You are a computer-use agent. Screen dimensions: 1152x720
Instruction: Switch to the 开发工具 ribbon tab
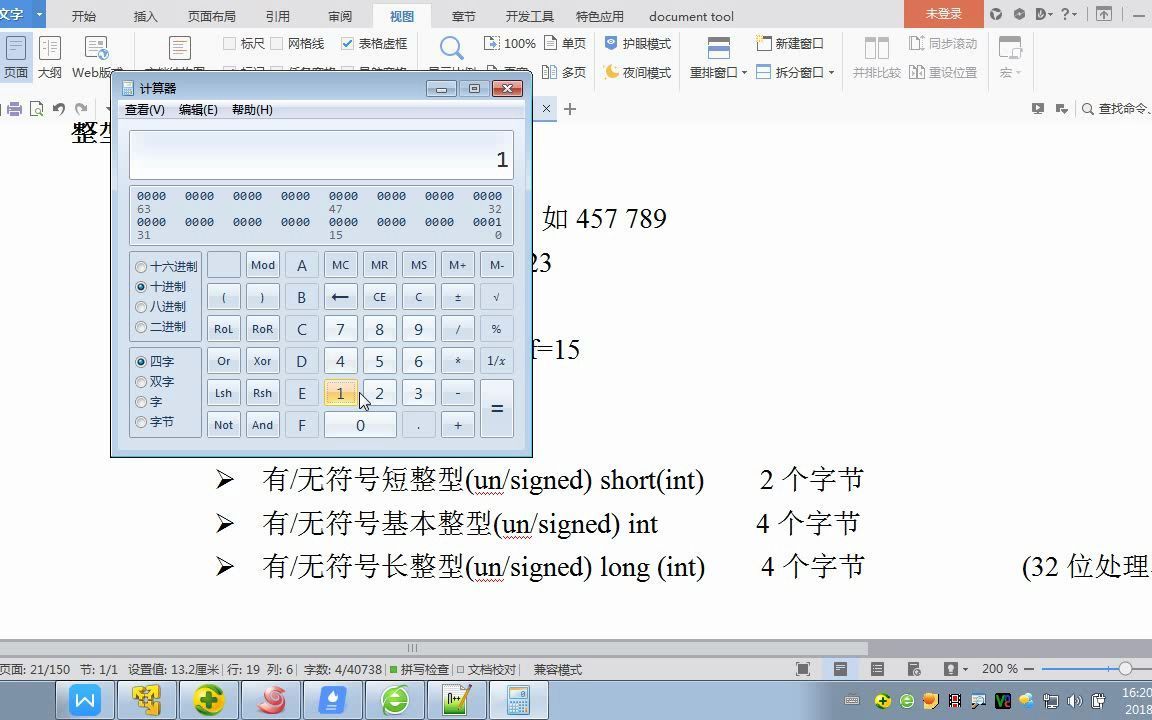pyautogui.click(x=530, y=16)
